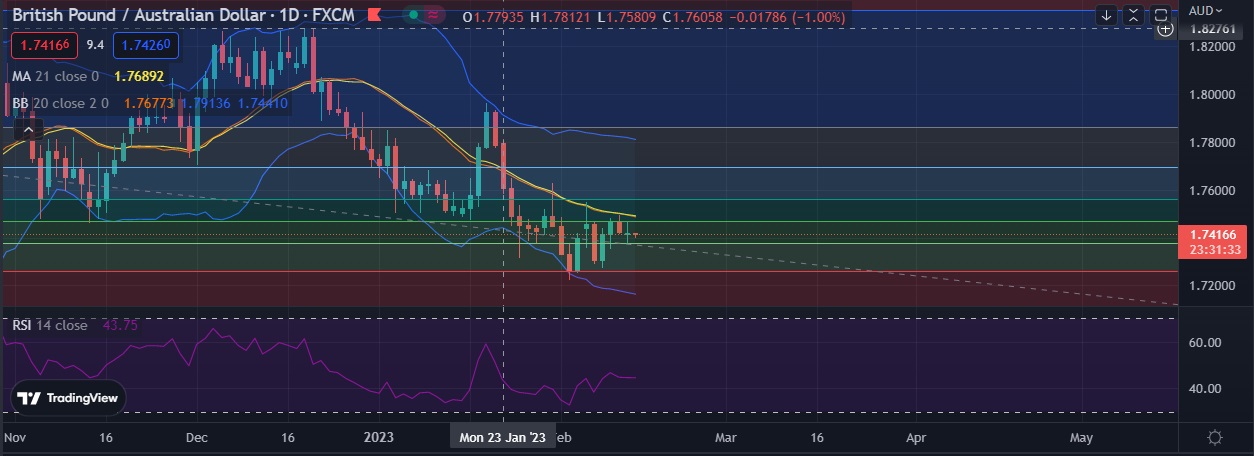This screenshot has width=1254, height=456.
Task: Maximize the chart pane
Action: point(1160,15)
